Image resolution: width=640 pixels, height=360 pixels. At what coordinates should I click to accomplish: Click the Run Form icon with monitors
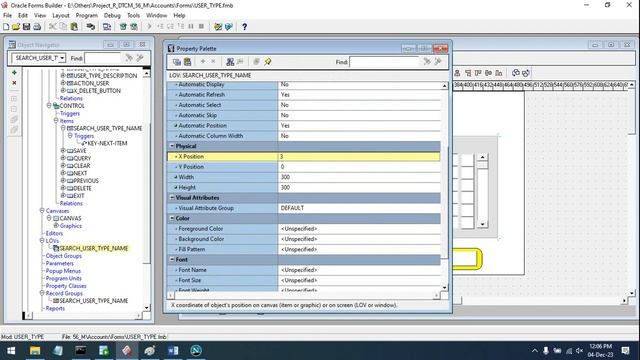click(107, 27)
